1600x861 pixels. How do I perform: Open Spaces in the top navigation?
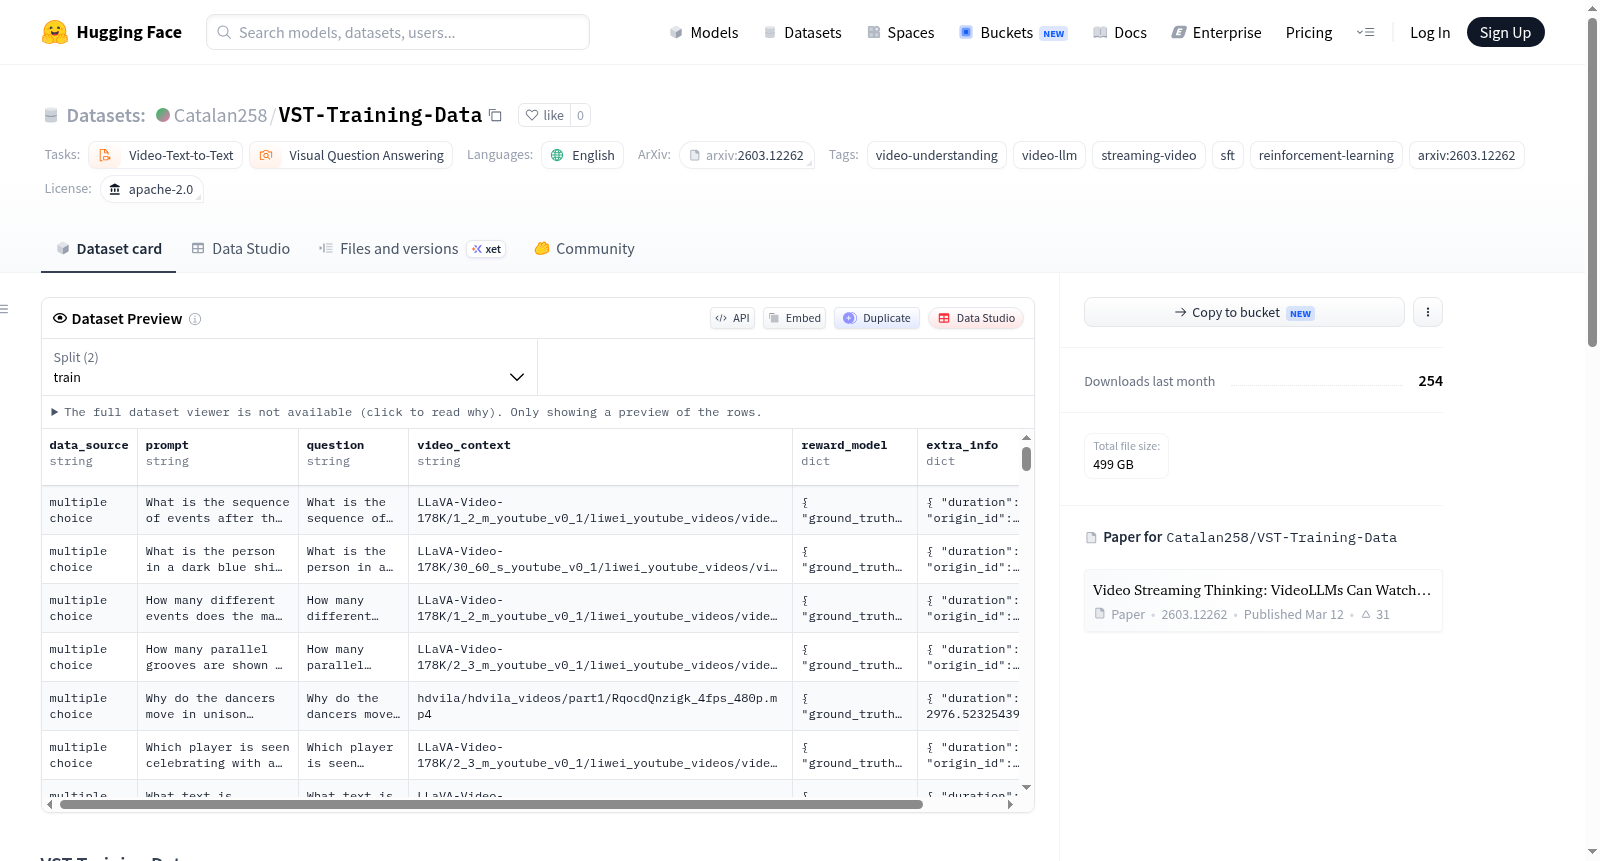pyautogui.click(x=900, y=32)
